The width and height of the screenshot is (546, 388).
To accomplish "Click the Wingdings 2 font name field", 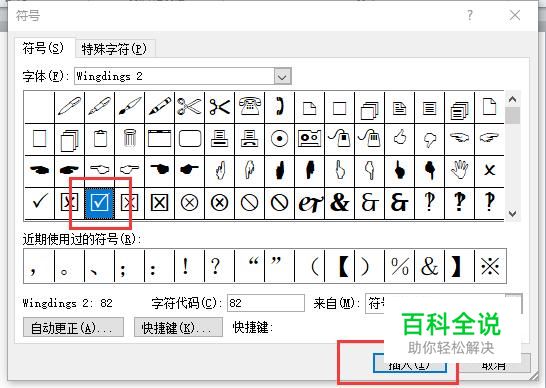I will 174,76.
